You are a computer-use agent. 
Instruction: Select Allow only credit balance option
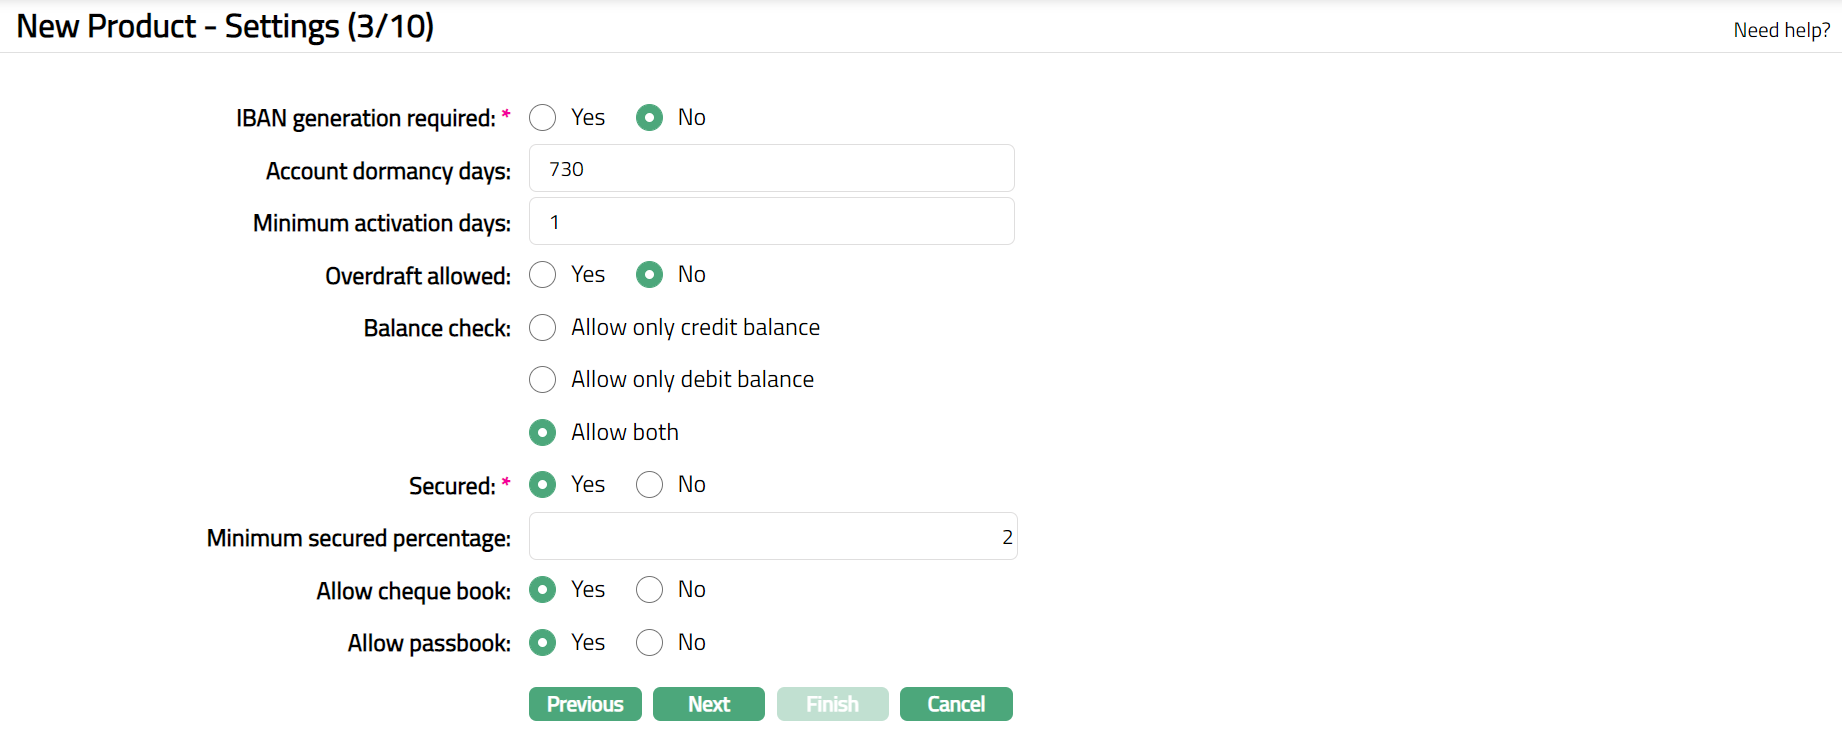click(x=543, y=328)
